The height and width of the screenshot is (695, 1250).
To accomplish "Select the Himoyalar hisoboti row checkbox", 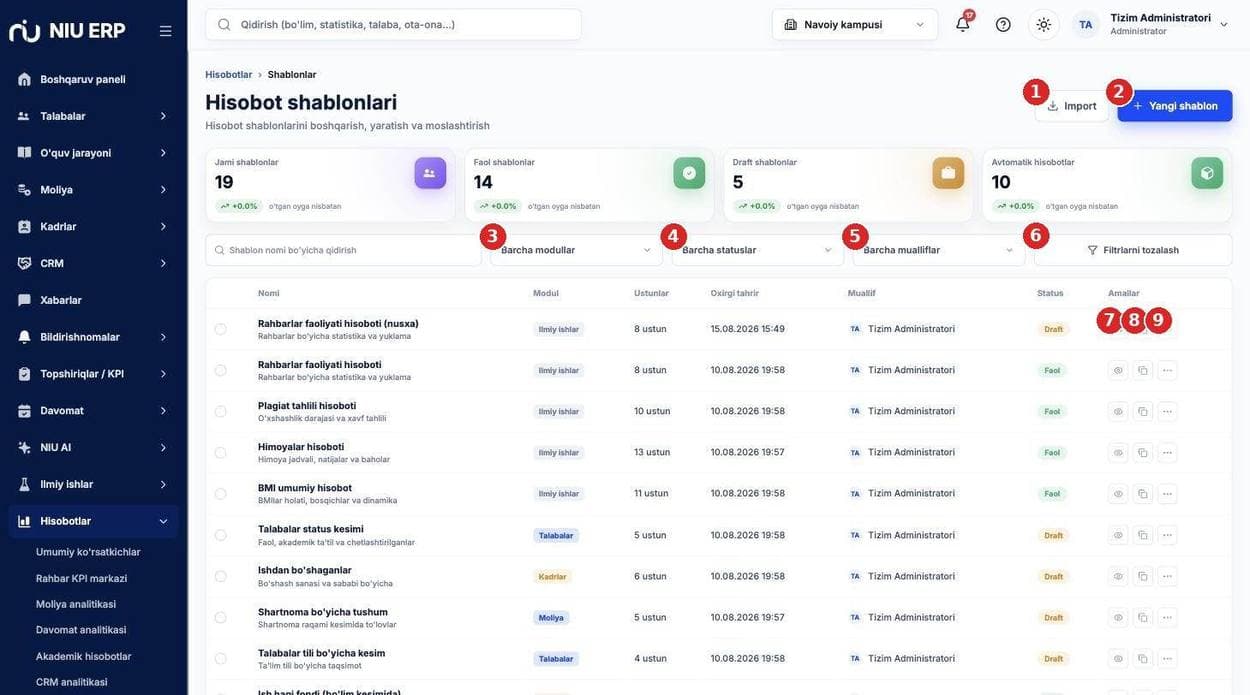I will coord(220,452).
